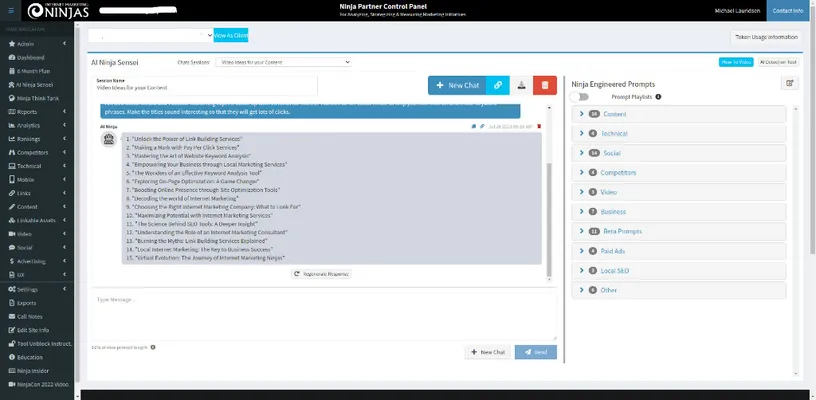Click the edit prompts icon in Ninja Engineered Prompts

click(x=790, y=83)
